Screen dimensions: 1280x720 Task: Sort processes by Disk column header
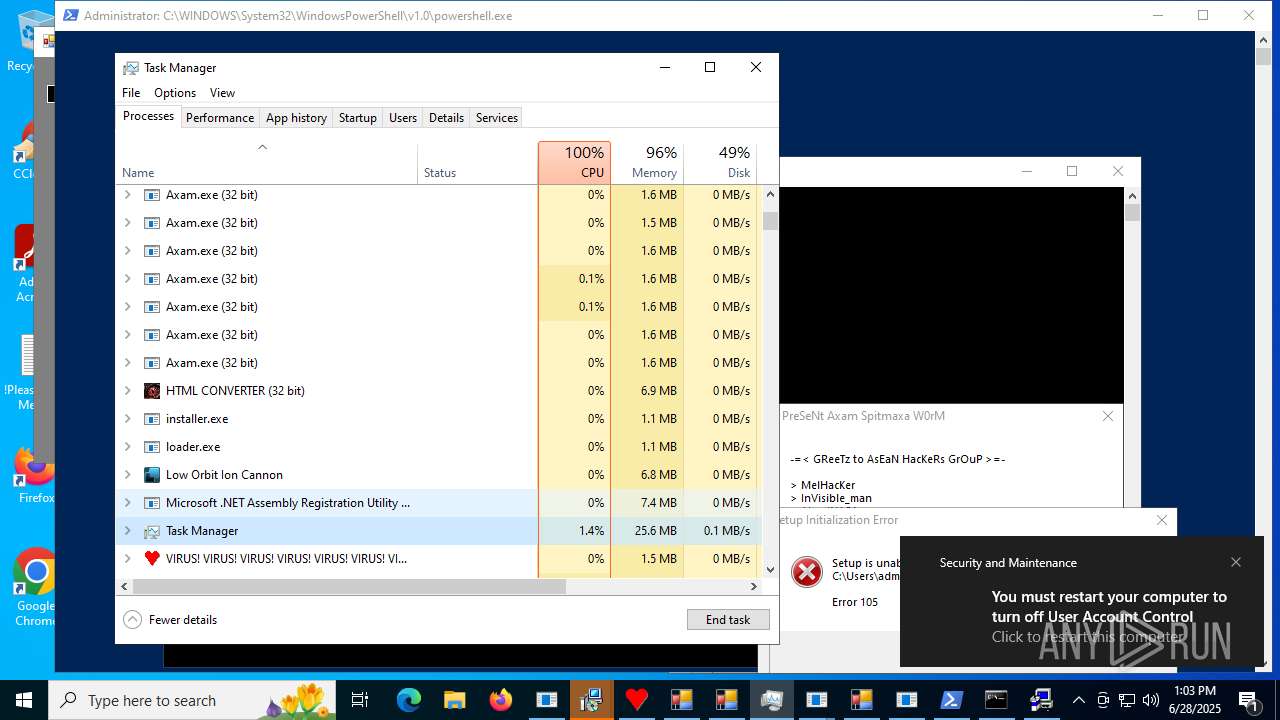click(x=720, y=162)
